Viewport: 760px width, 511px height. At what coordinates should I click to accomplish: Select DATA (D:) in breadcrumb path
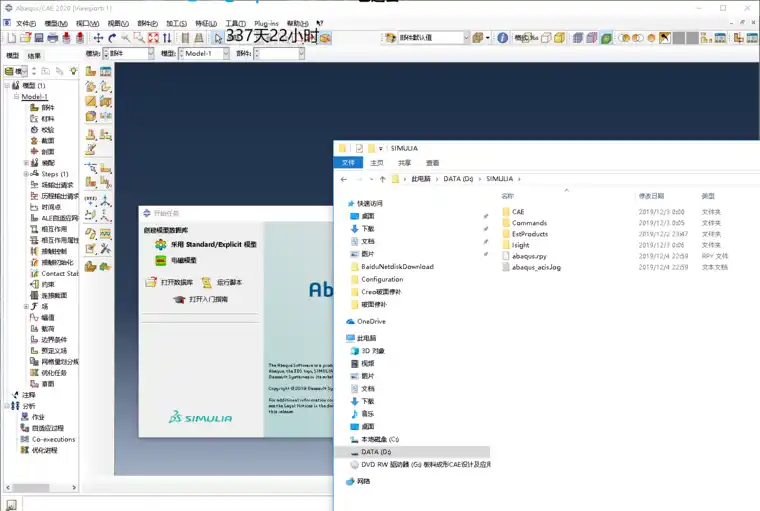458,179
